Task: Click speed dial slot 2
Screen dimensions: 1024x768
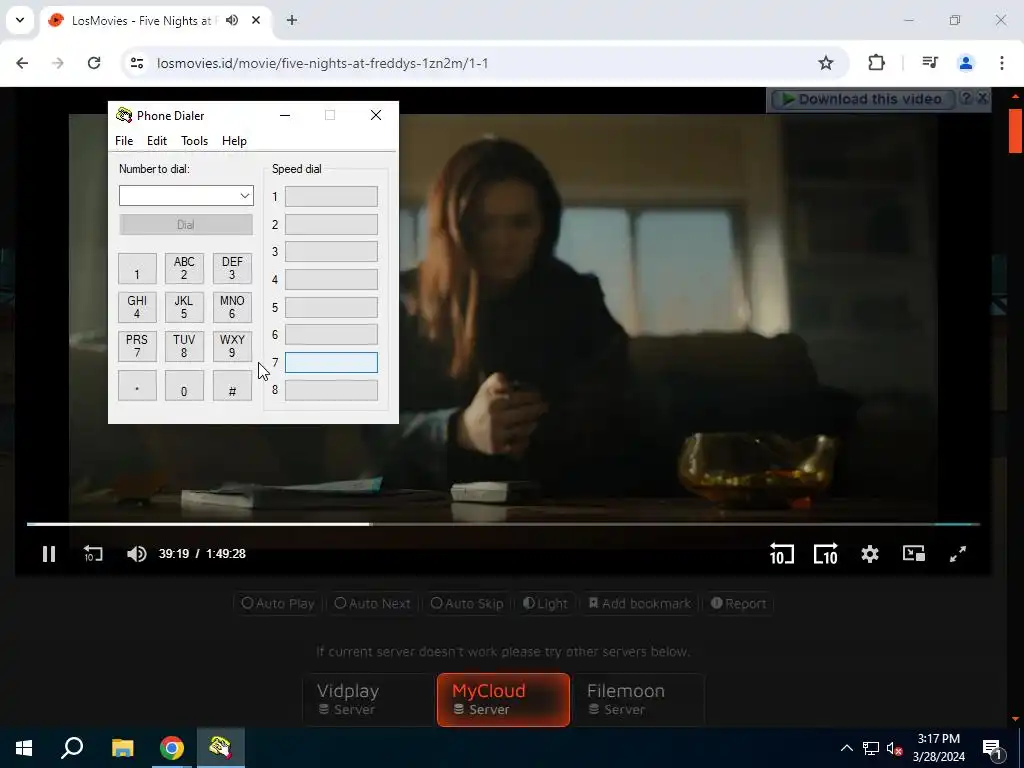Action: pyautogui.click(x=331, y=224)
